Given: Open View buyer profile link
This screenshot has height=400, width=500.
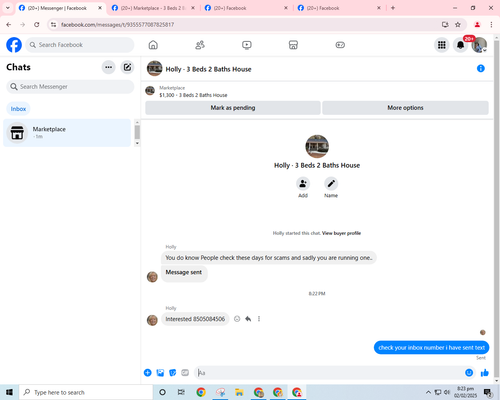Looking at the screenshot, I should (341, 233).
